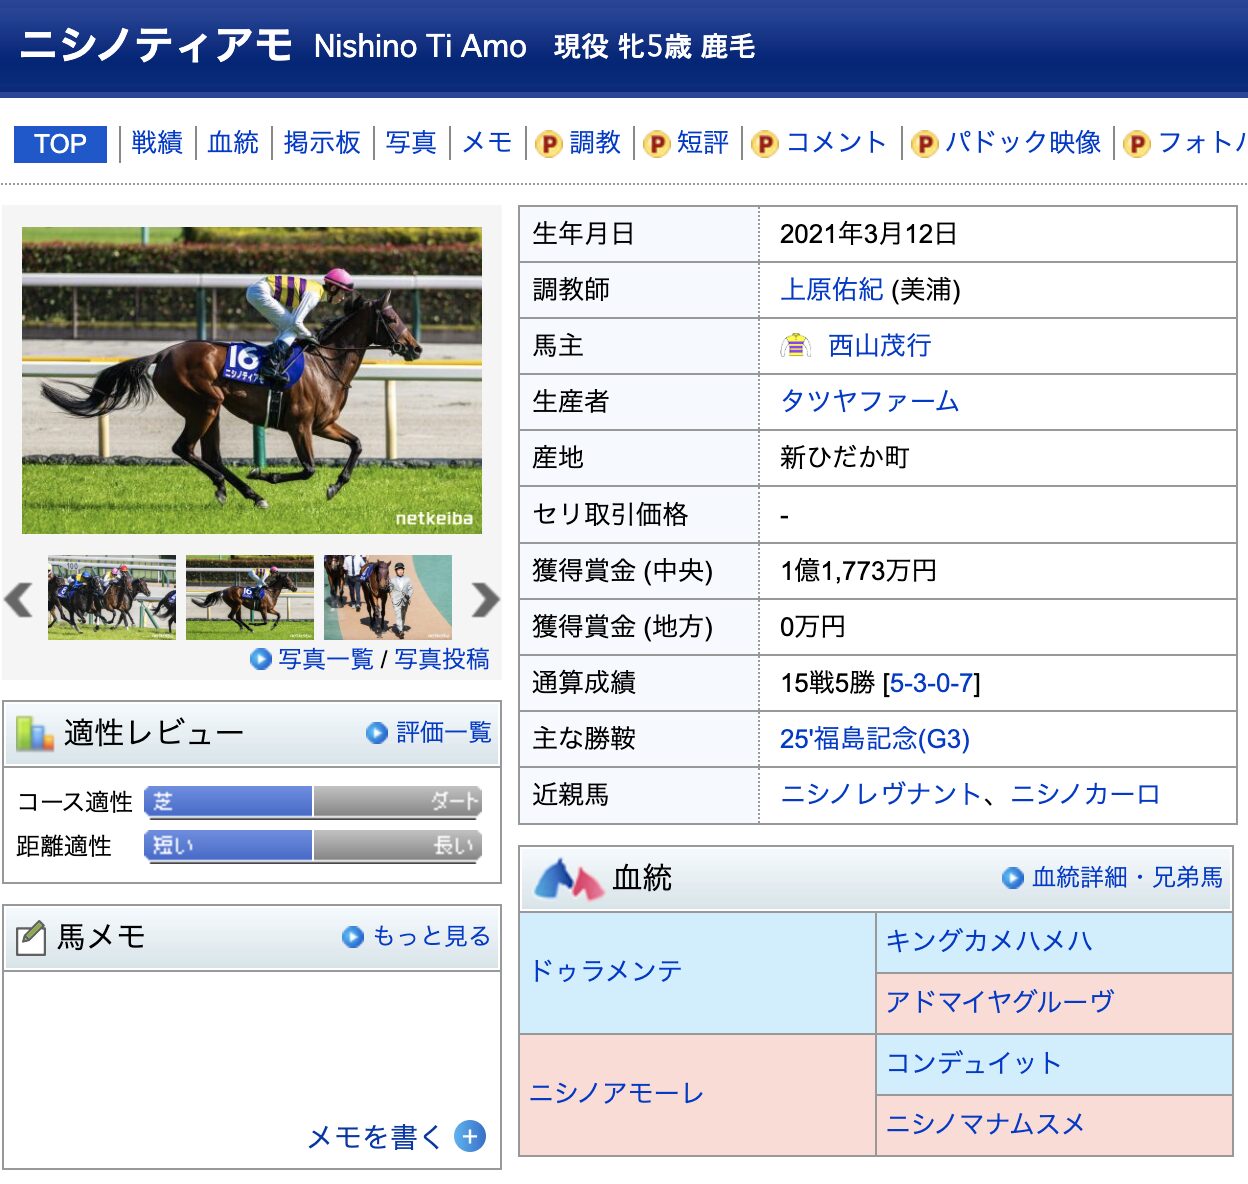Click the horse name ニシノティアモ heading

(x=156, y=46)
